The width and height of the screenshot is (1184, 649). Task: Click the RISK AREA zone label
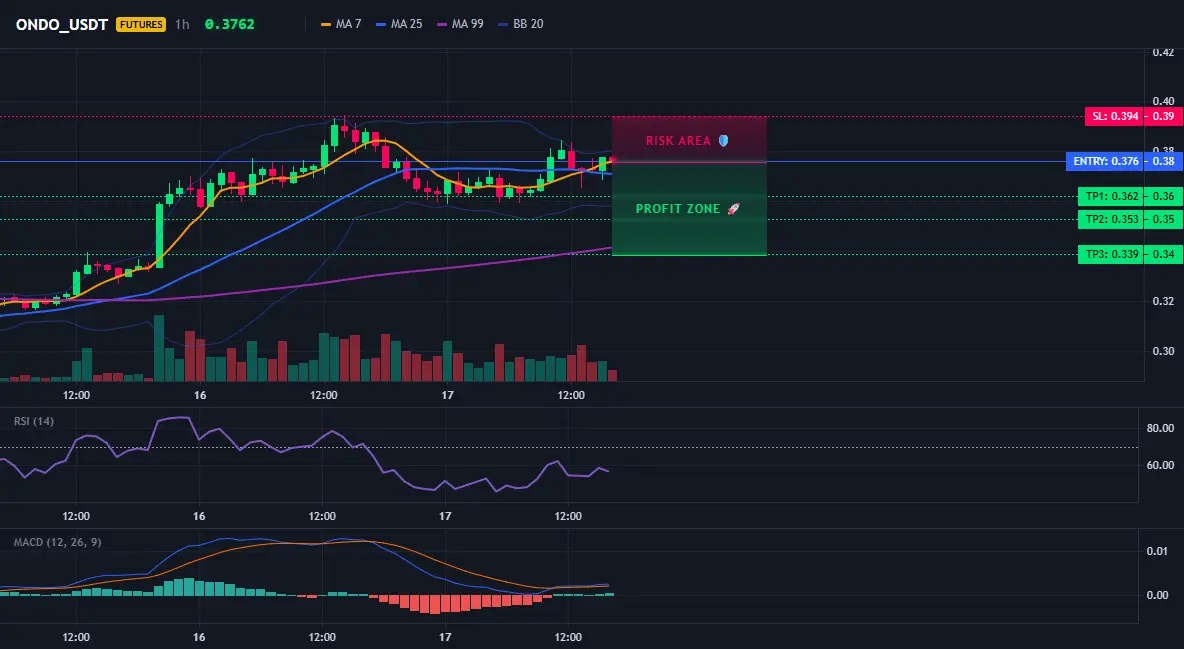[678, 141]
